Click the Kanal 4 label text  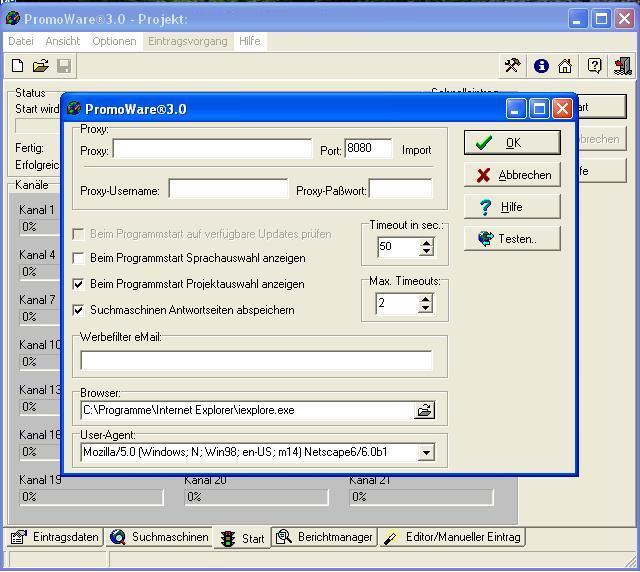37,255
